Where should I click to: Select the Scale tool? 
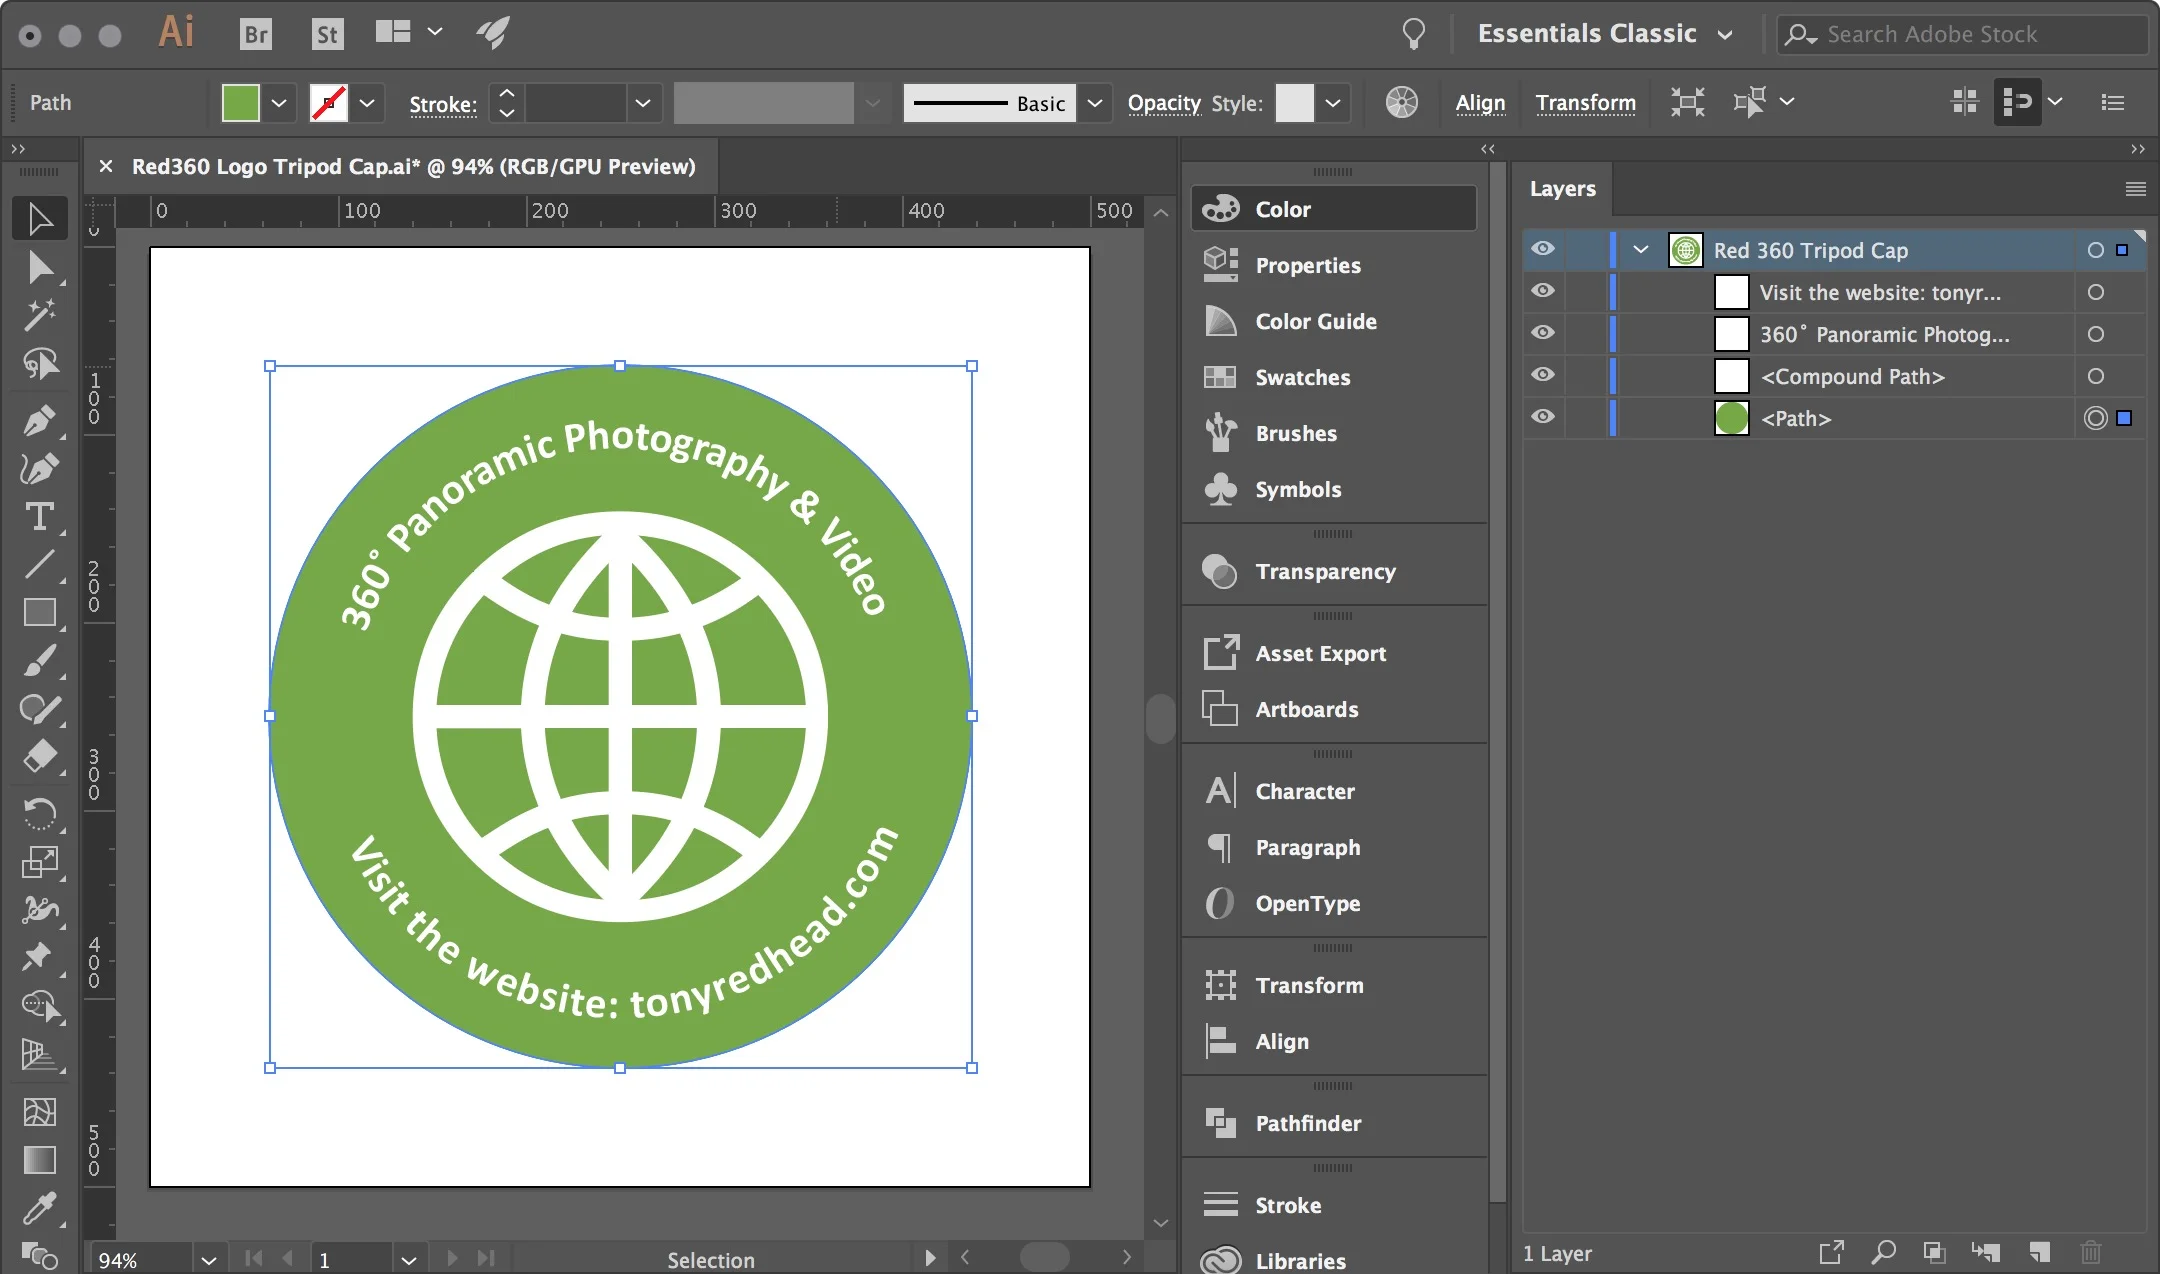click(40, 861)
